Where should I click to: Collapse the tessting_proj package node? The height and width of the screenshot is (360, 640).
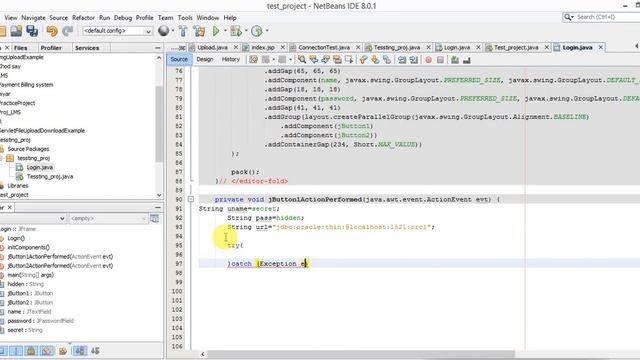[x=1, y=158]
